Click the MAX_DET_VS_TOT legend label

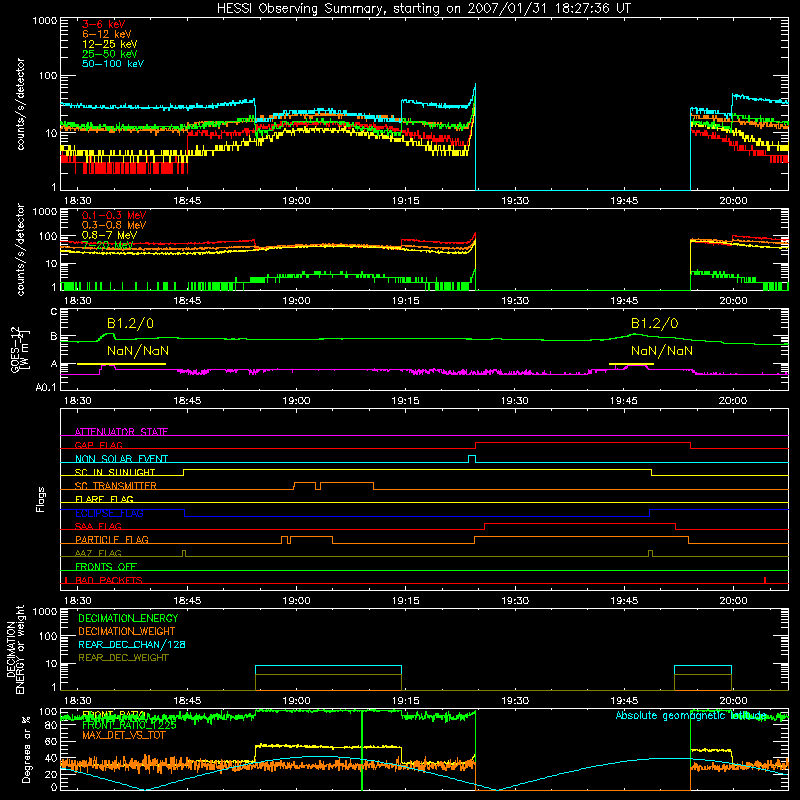[x=124, y=735]
